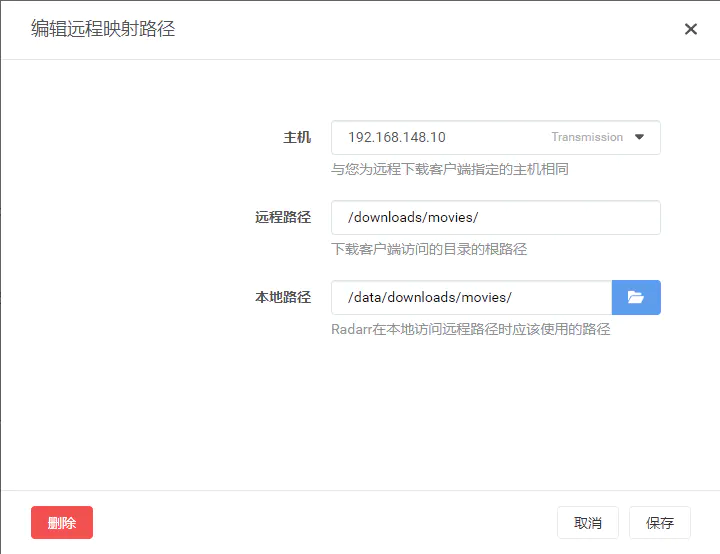Screen dimensions: 720x554
Task: Click the blank header area right of the title
Action: pos(427,29)
